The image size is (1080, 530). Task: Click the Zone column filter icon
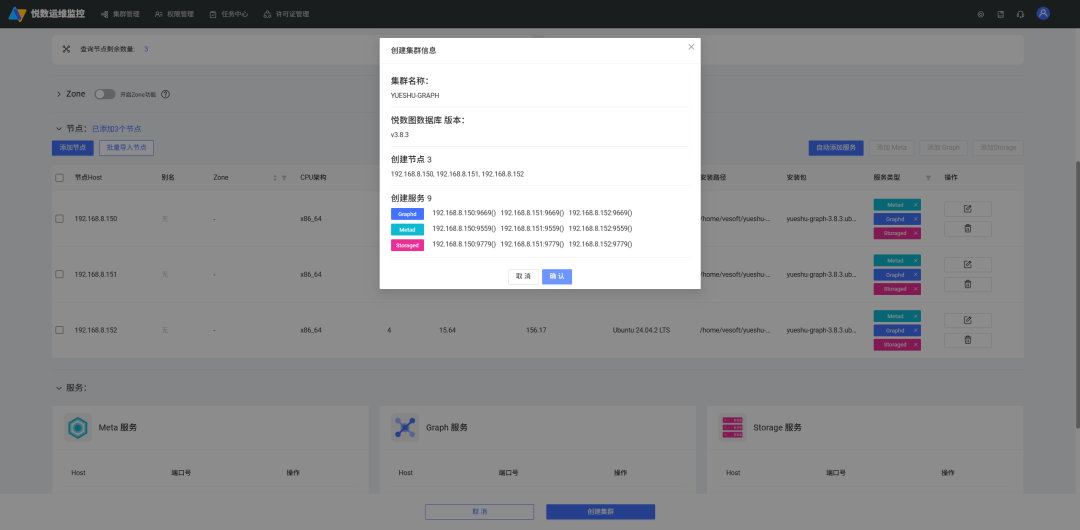[x=284, y=178]
